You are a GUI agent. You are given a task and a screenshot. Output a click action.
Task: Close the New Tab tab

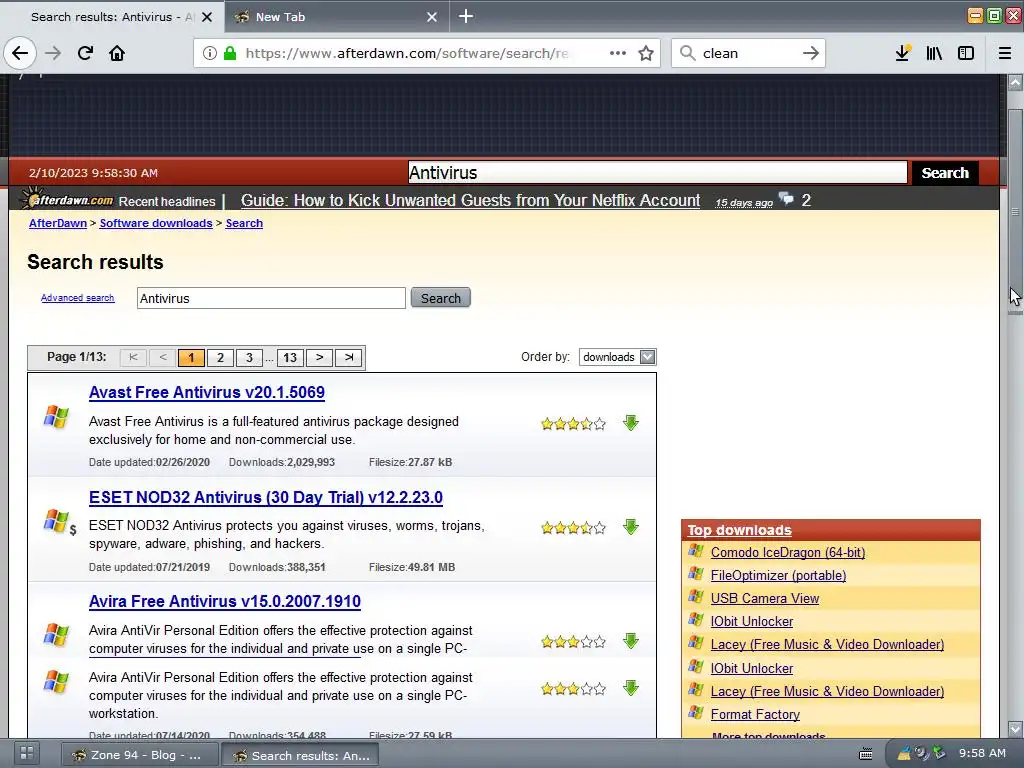(x=432, y=17)
